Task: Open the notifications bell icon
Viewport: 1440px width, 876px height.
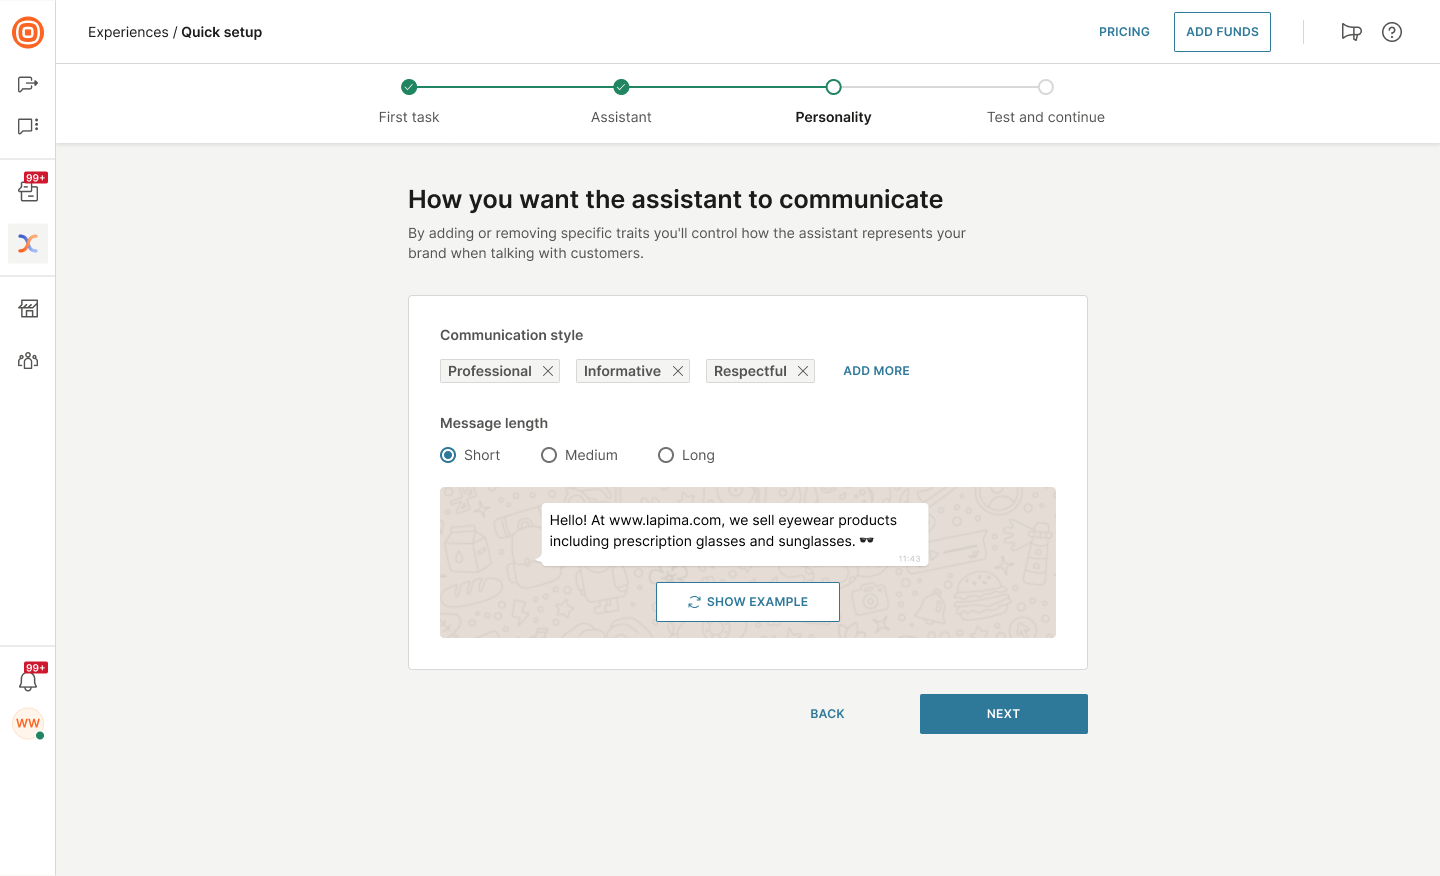Action: pos(28,680)
